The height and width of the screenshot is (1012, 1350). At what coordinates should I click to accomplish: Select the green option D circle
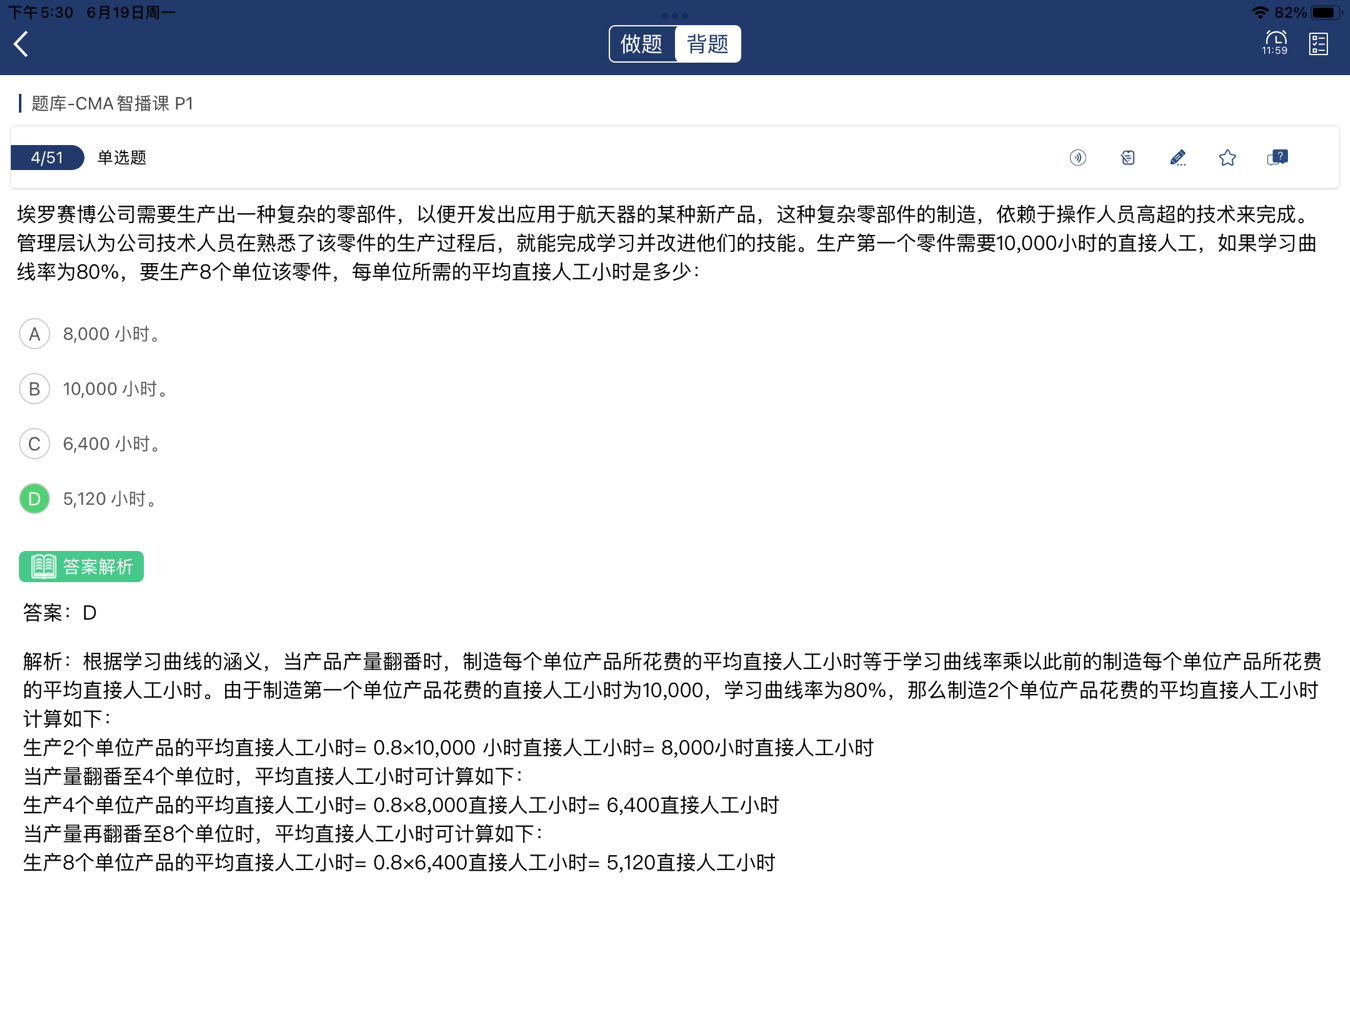pyautogui.click(x=35, y=499)
